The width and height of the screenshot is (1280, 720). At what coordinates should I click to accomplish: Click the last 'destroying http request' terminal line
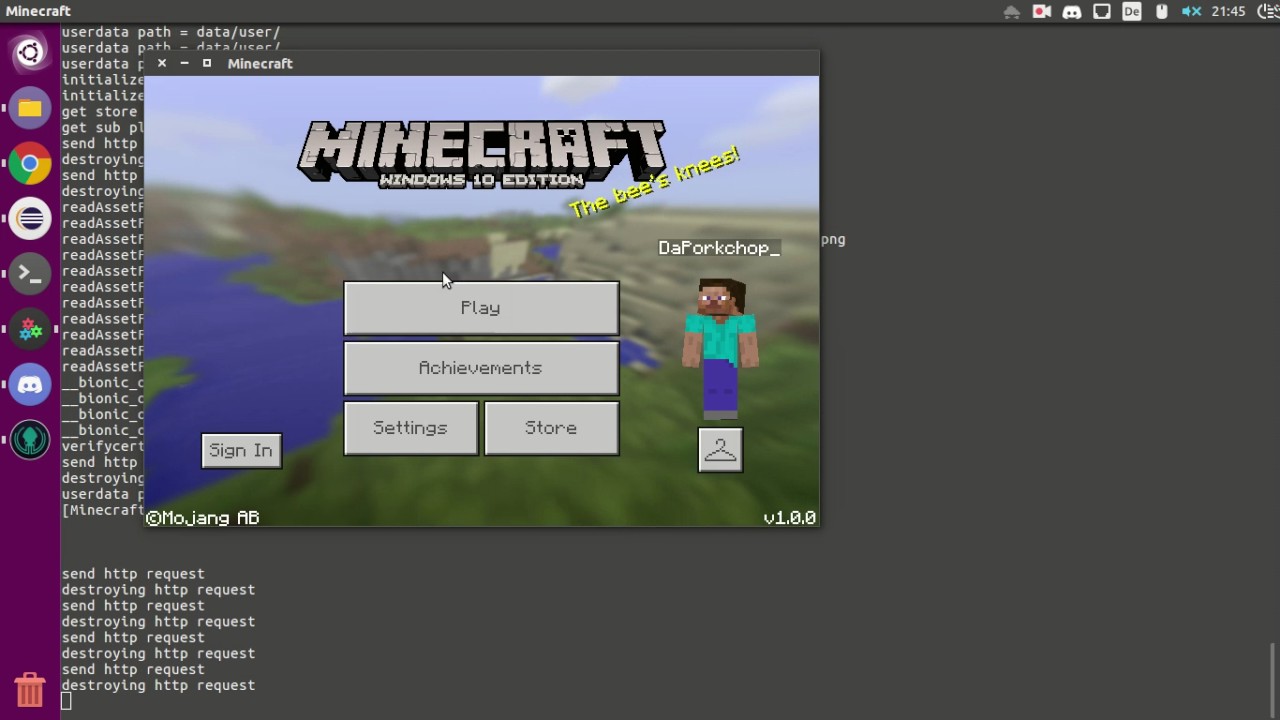pyautogui.click(x=158, y=685)
